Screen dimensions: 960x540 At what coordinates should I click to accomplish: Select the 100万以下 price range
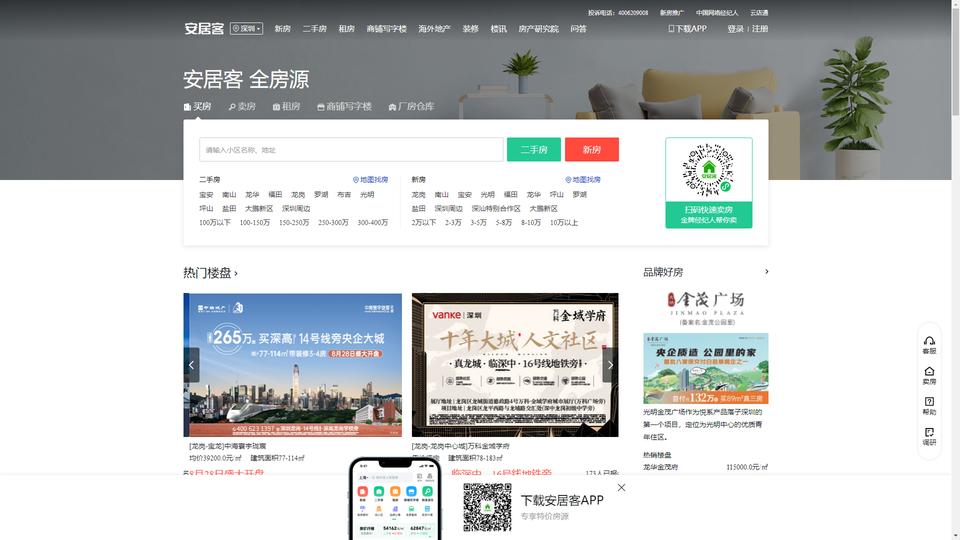(215, 223)
